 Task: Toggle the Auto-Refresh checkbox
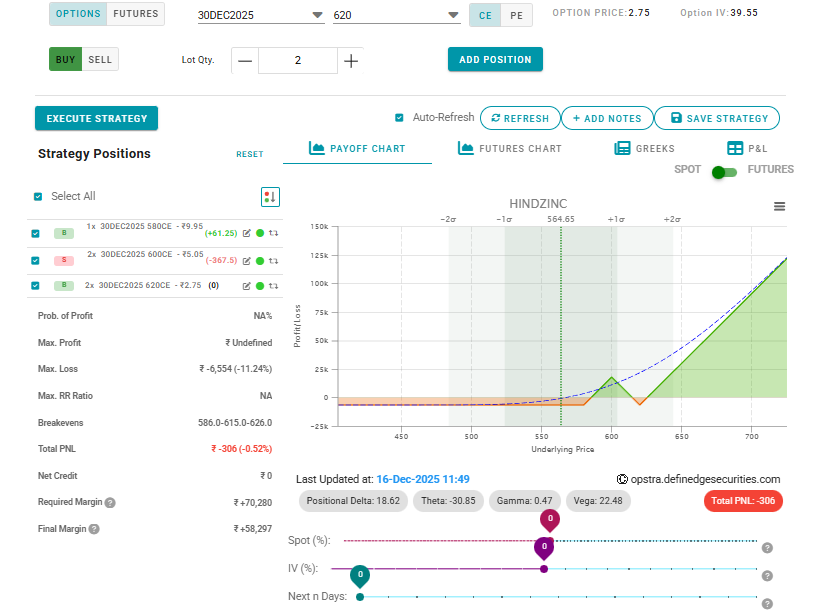tap(399, 118)
